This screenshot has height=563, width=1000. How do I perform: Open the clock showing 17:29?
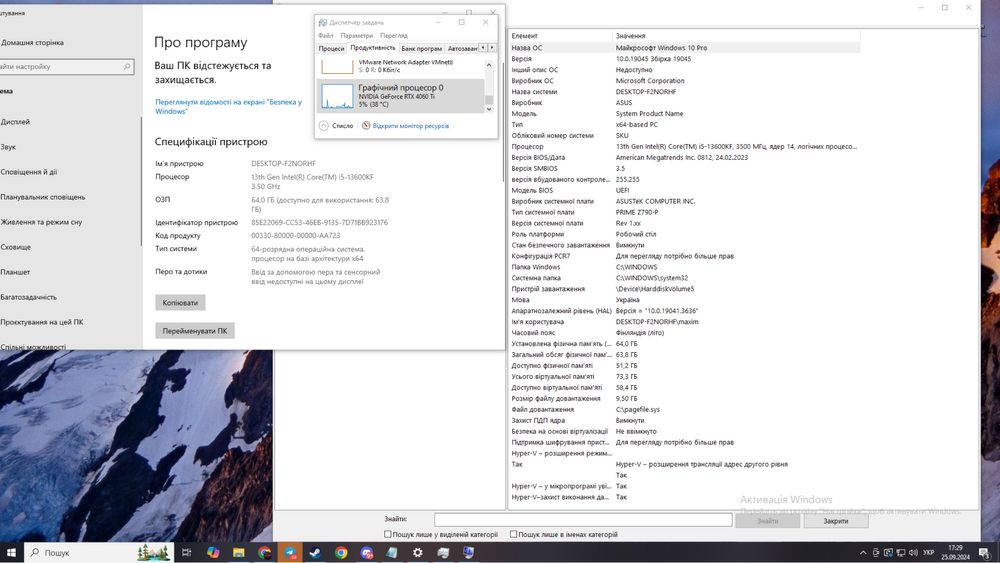[x=955, y=552]
